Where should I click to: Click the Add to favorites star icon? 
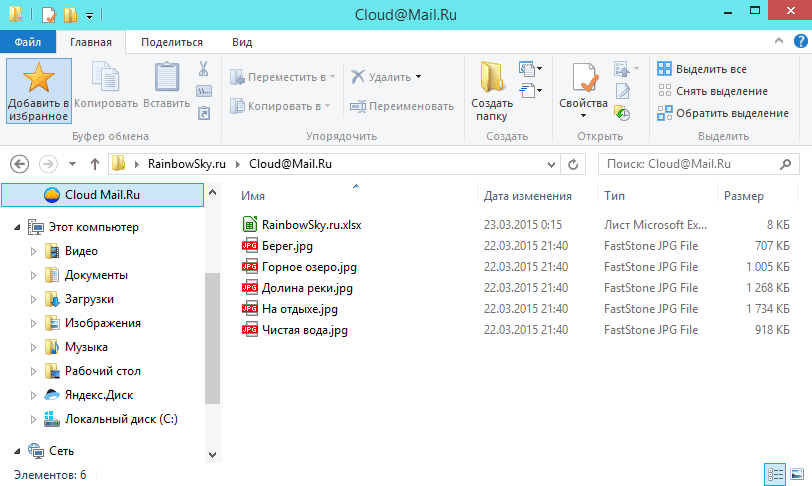39,77
